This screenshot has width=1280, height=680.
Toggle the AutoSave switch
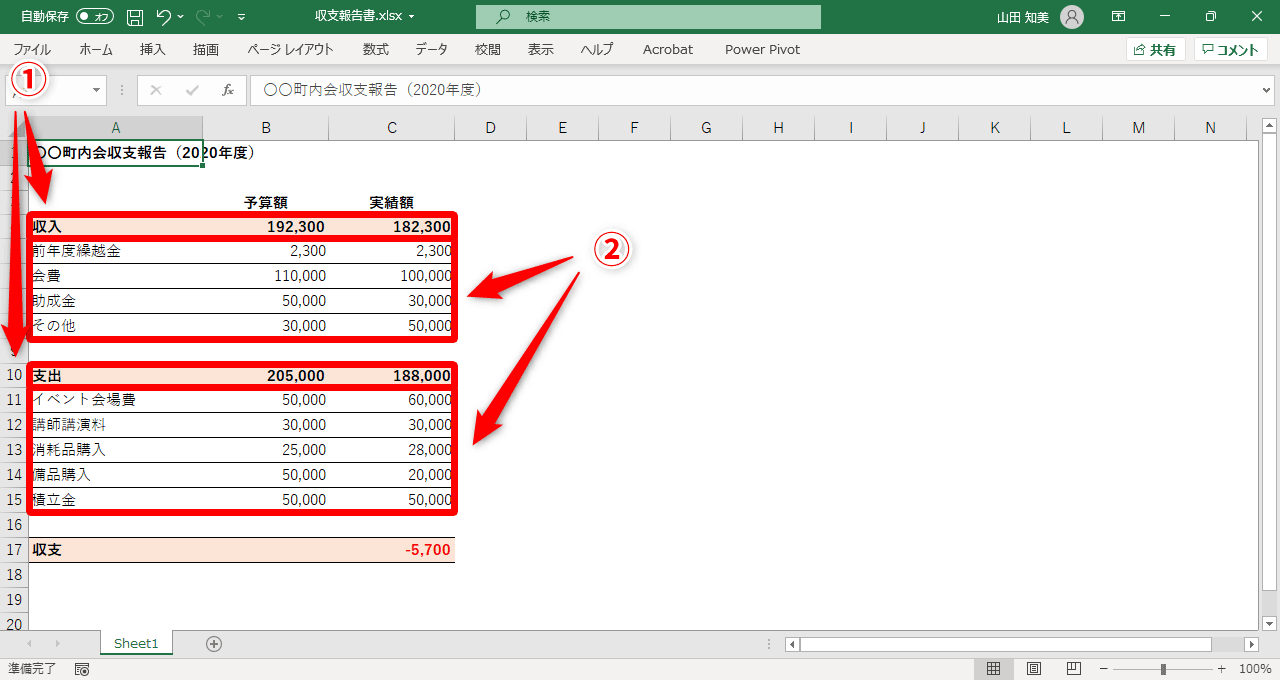pyautogui.click(x=96, y=17)
